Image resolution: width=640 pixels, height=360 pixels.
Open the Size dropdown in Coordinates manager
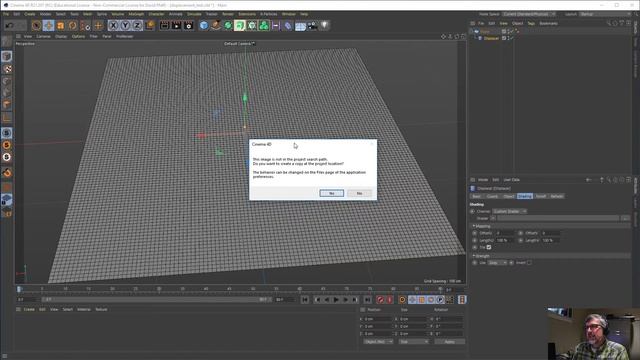click(x=413, y=342)
